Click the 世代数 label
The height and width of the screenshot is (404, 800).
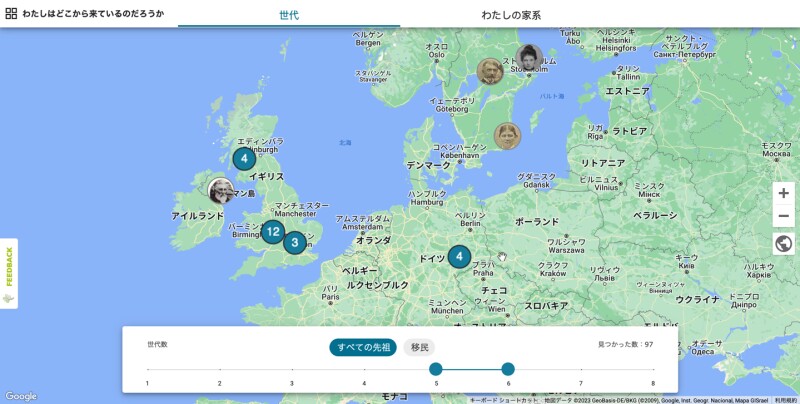click(157, 344)
